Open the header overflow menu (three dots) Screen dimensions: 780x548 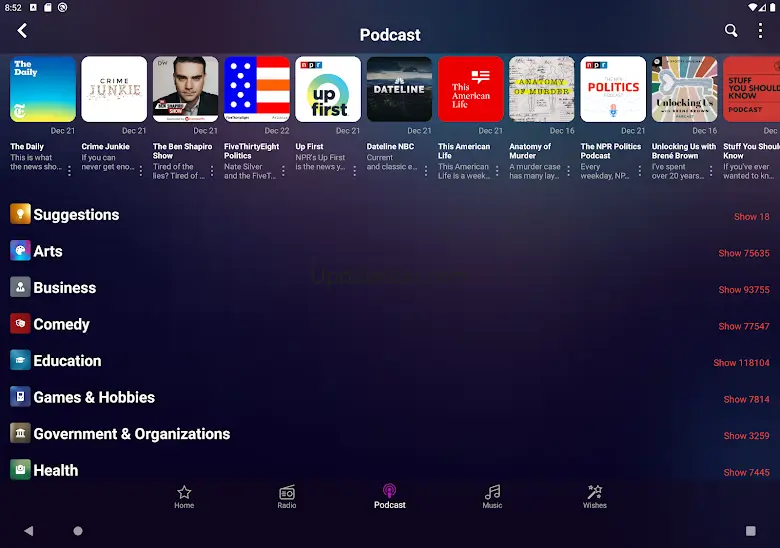coord(760,31)
